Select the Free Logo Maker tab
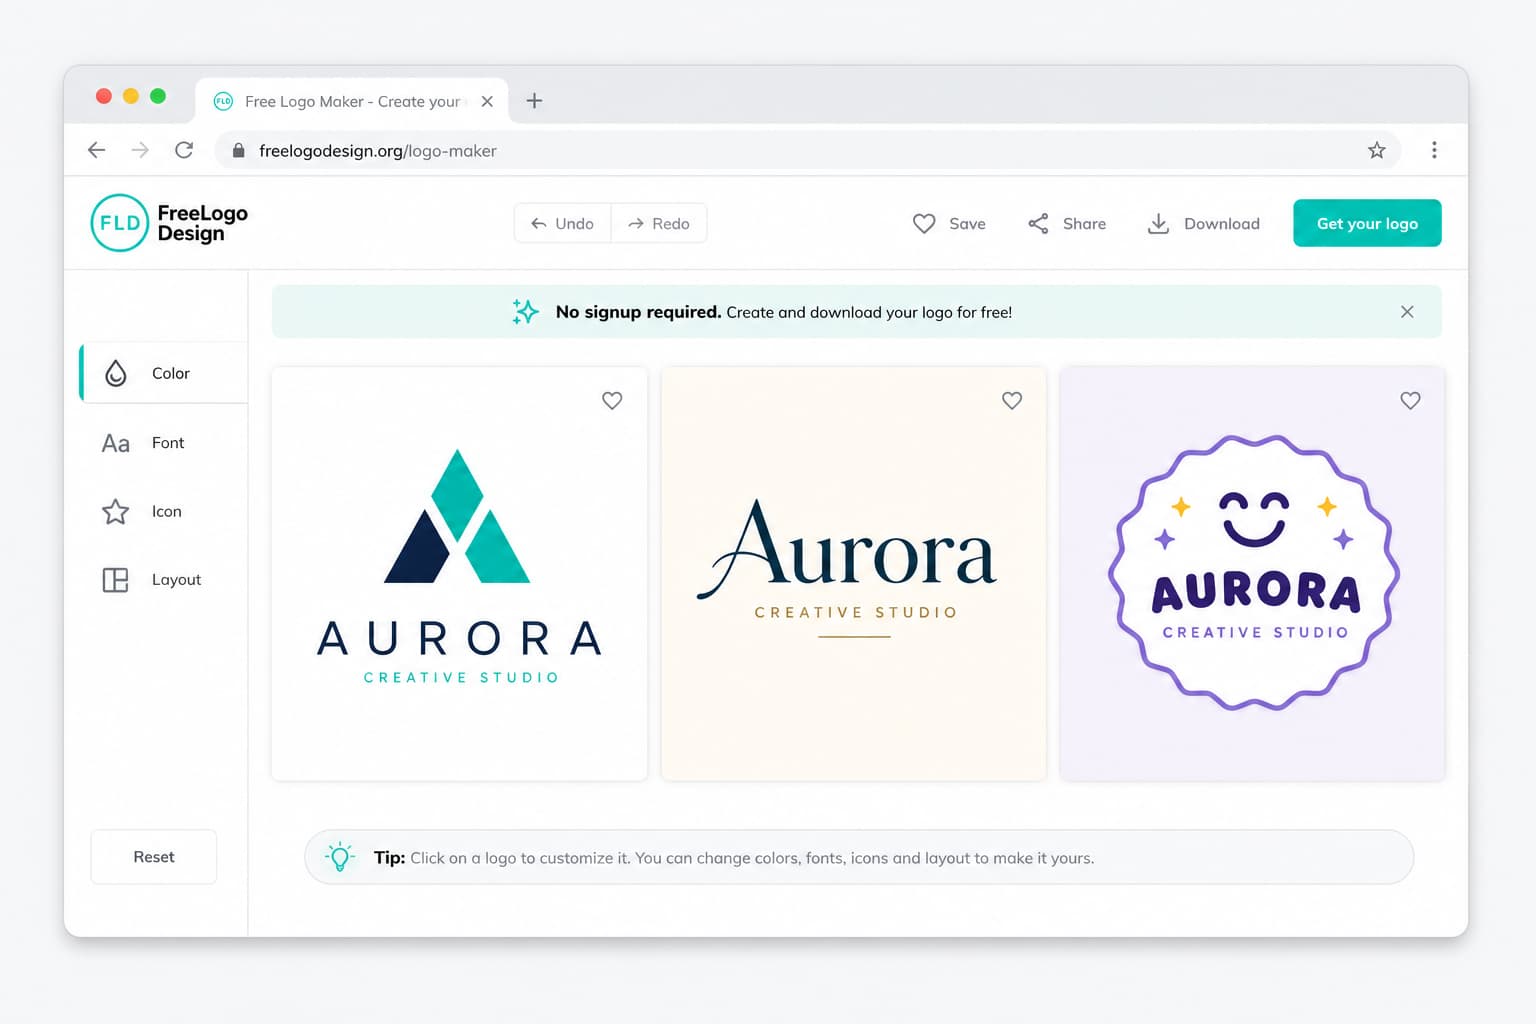 coord(352,101)
